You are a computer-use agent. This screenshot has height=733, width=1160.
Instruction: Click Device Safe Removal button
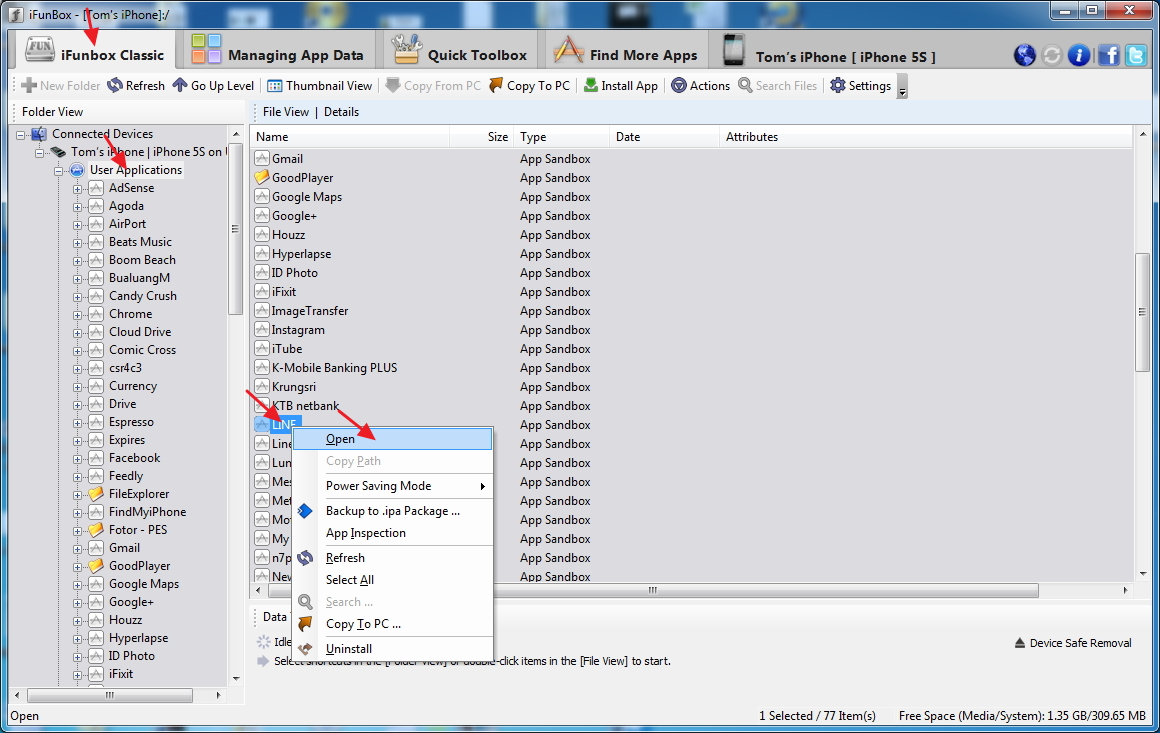pyautogui.click(x=1072, y=643)
